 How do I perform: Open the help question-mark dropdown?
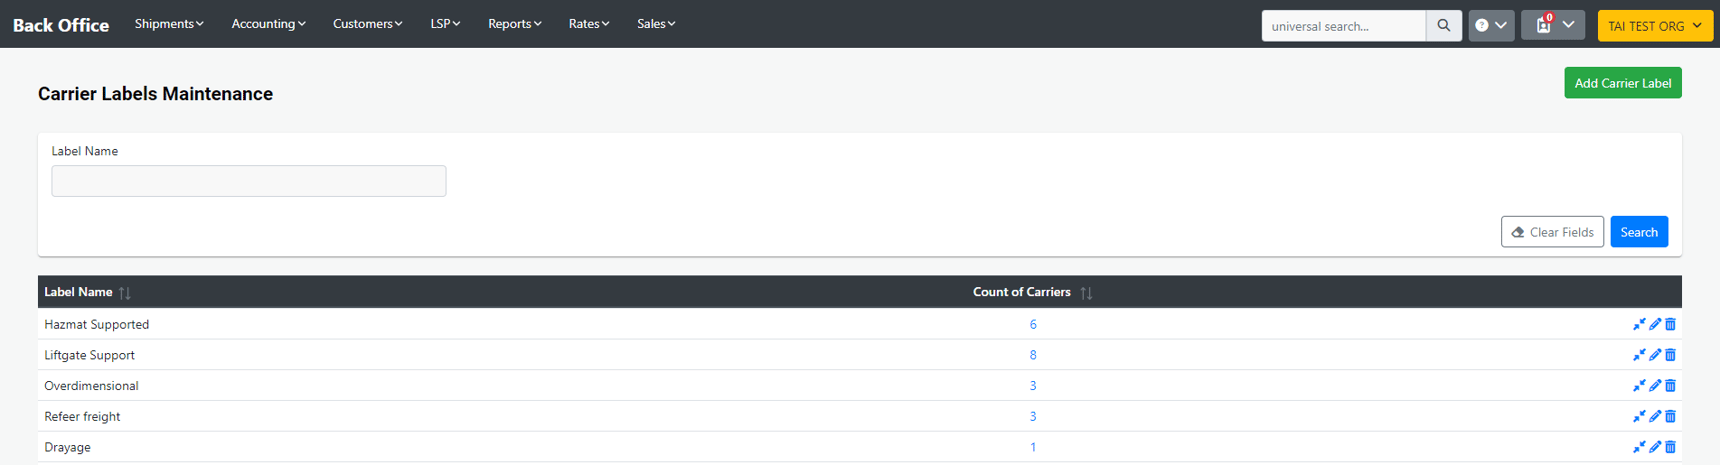pos(1490,26)
